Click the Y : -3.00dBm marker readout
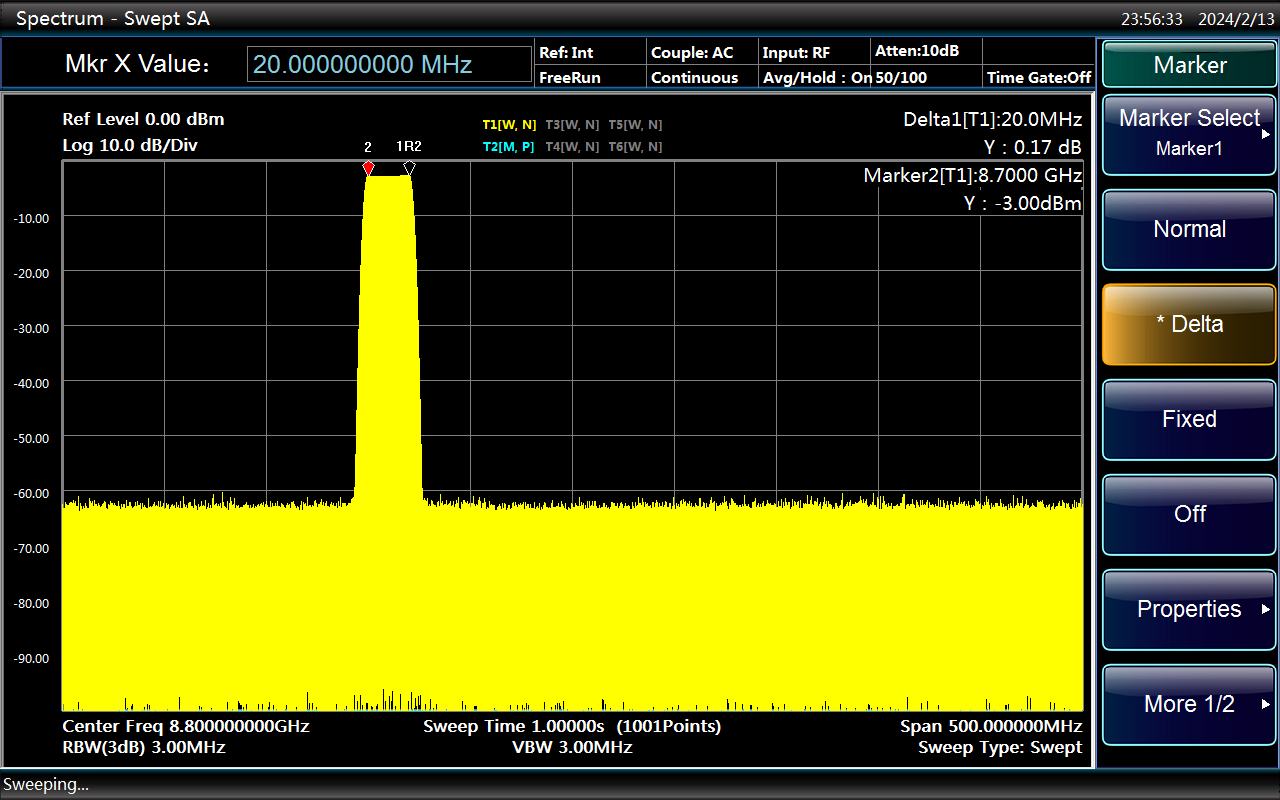The height and width of the screenshot is (800, 1280). point(1022,203)
